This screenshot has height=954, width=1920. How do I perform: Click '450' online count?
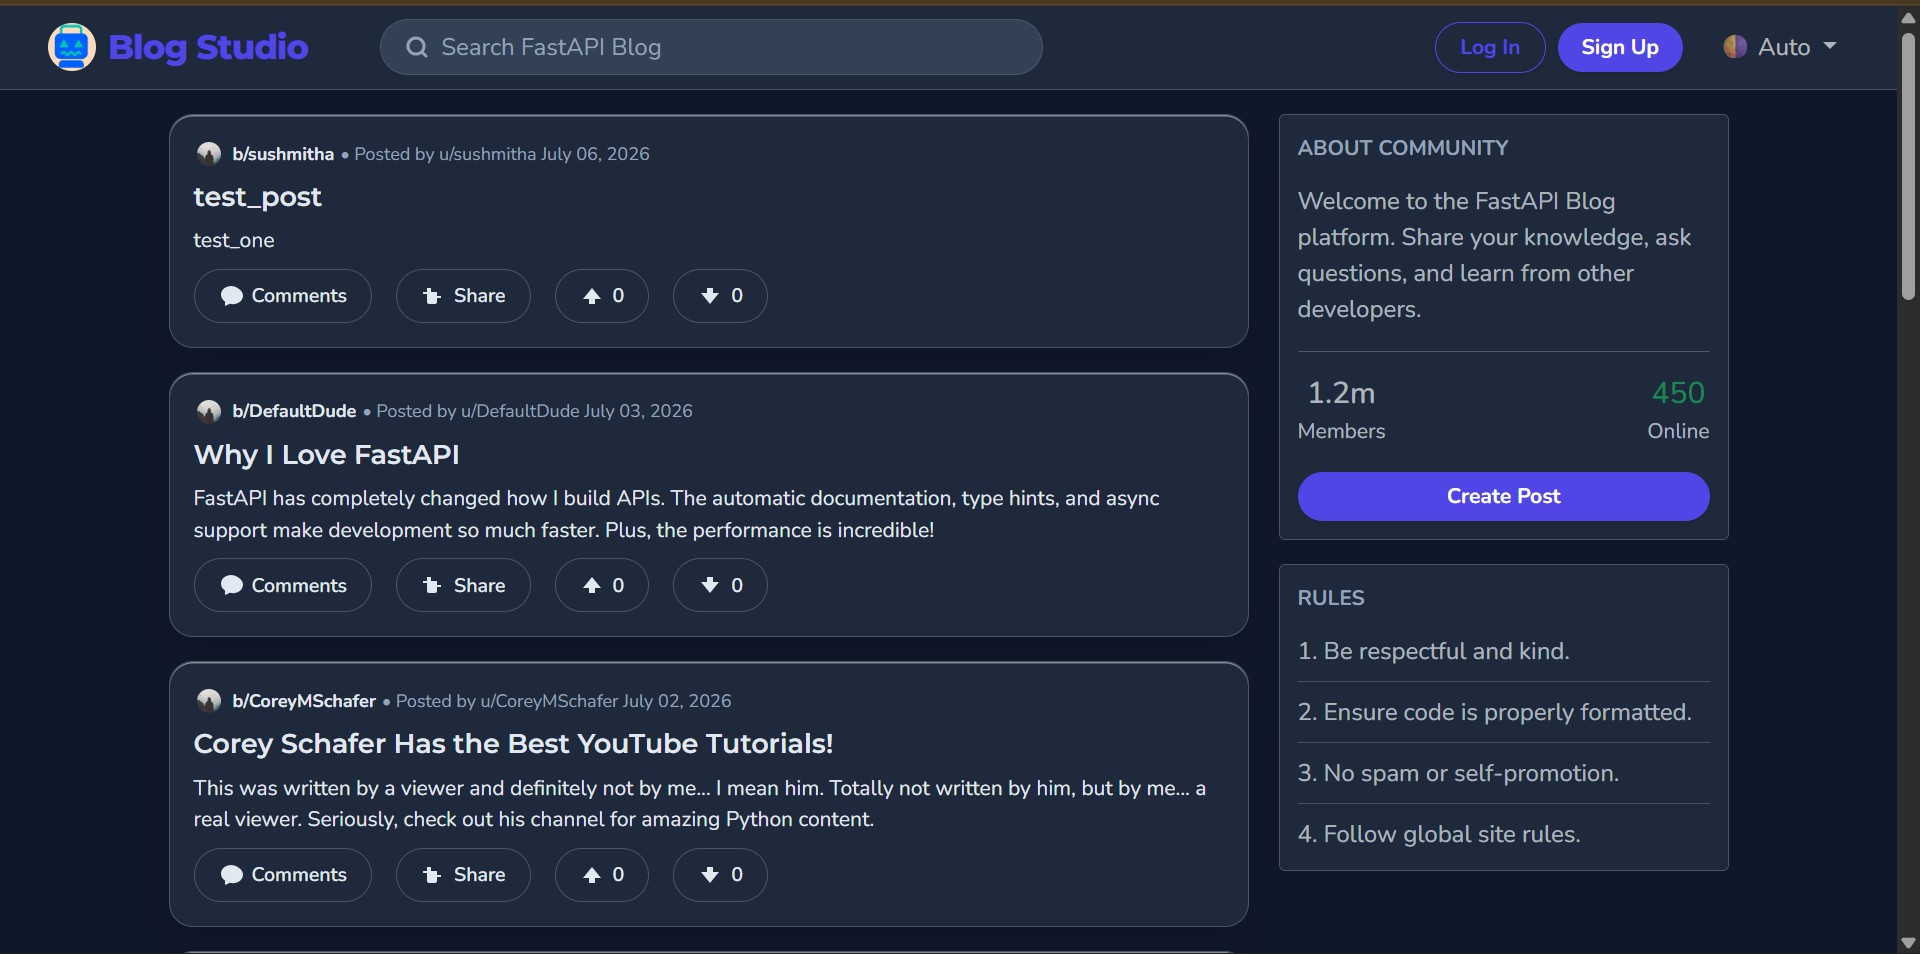1678,393
